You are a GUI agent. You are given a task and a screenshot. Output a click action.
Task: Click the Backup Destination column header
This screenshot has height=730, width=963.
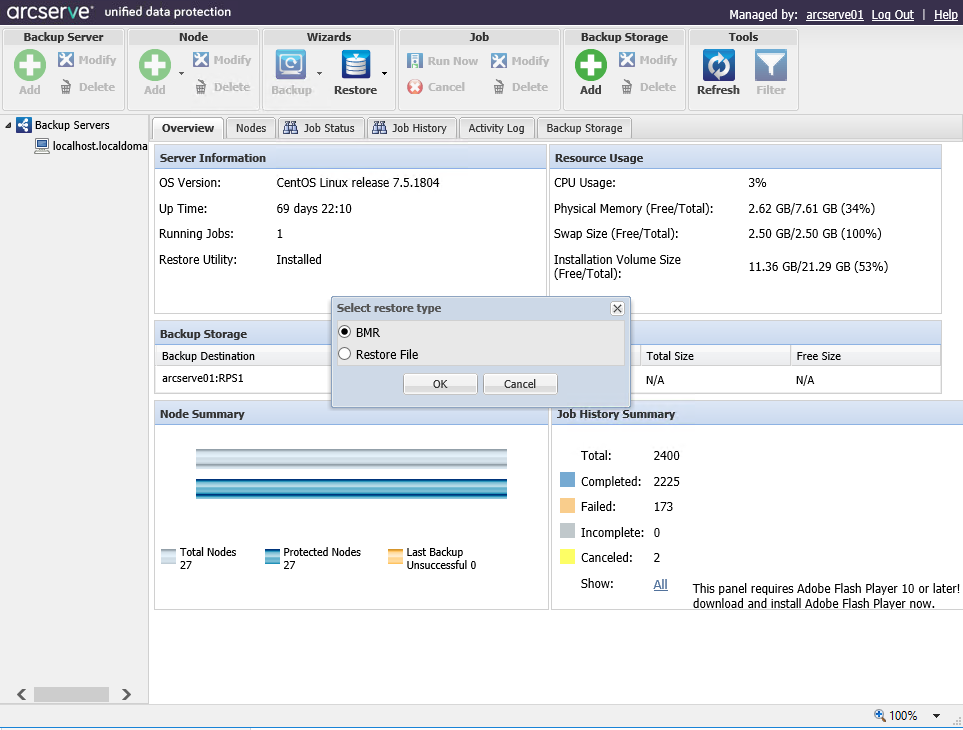tap(244, 356)
